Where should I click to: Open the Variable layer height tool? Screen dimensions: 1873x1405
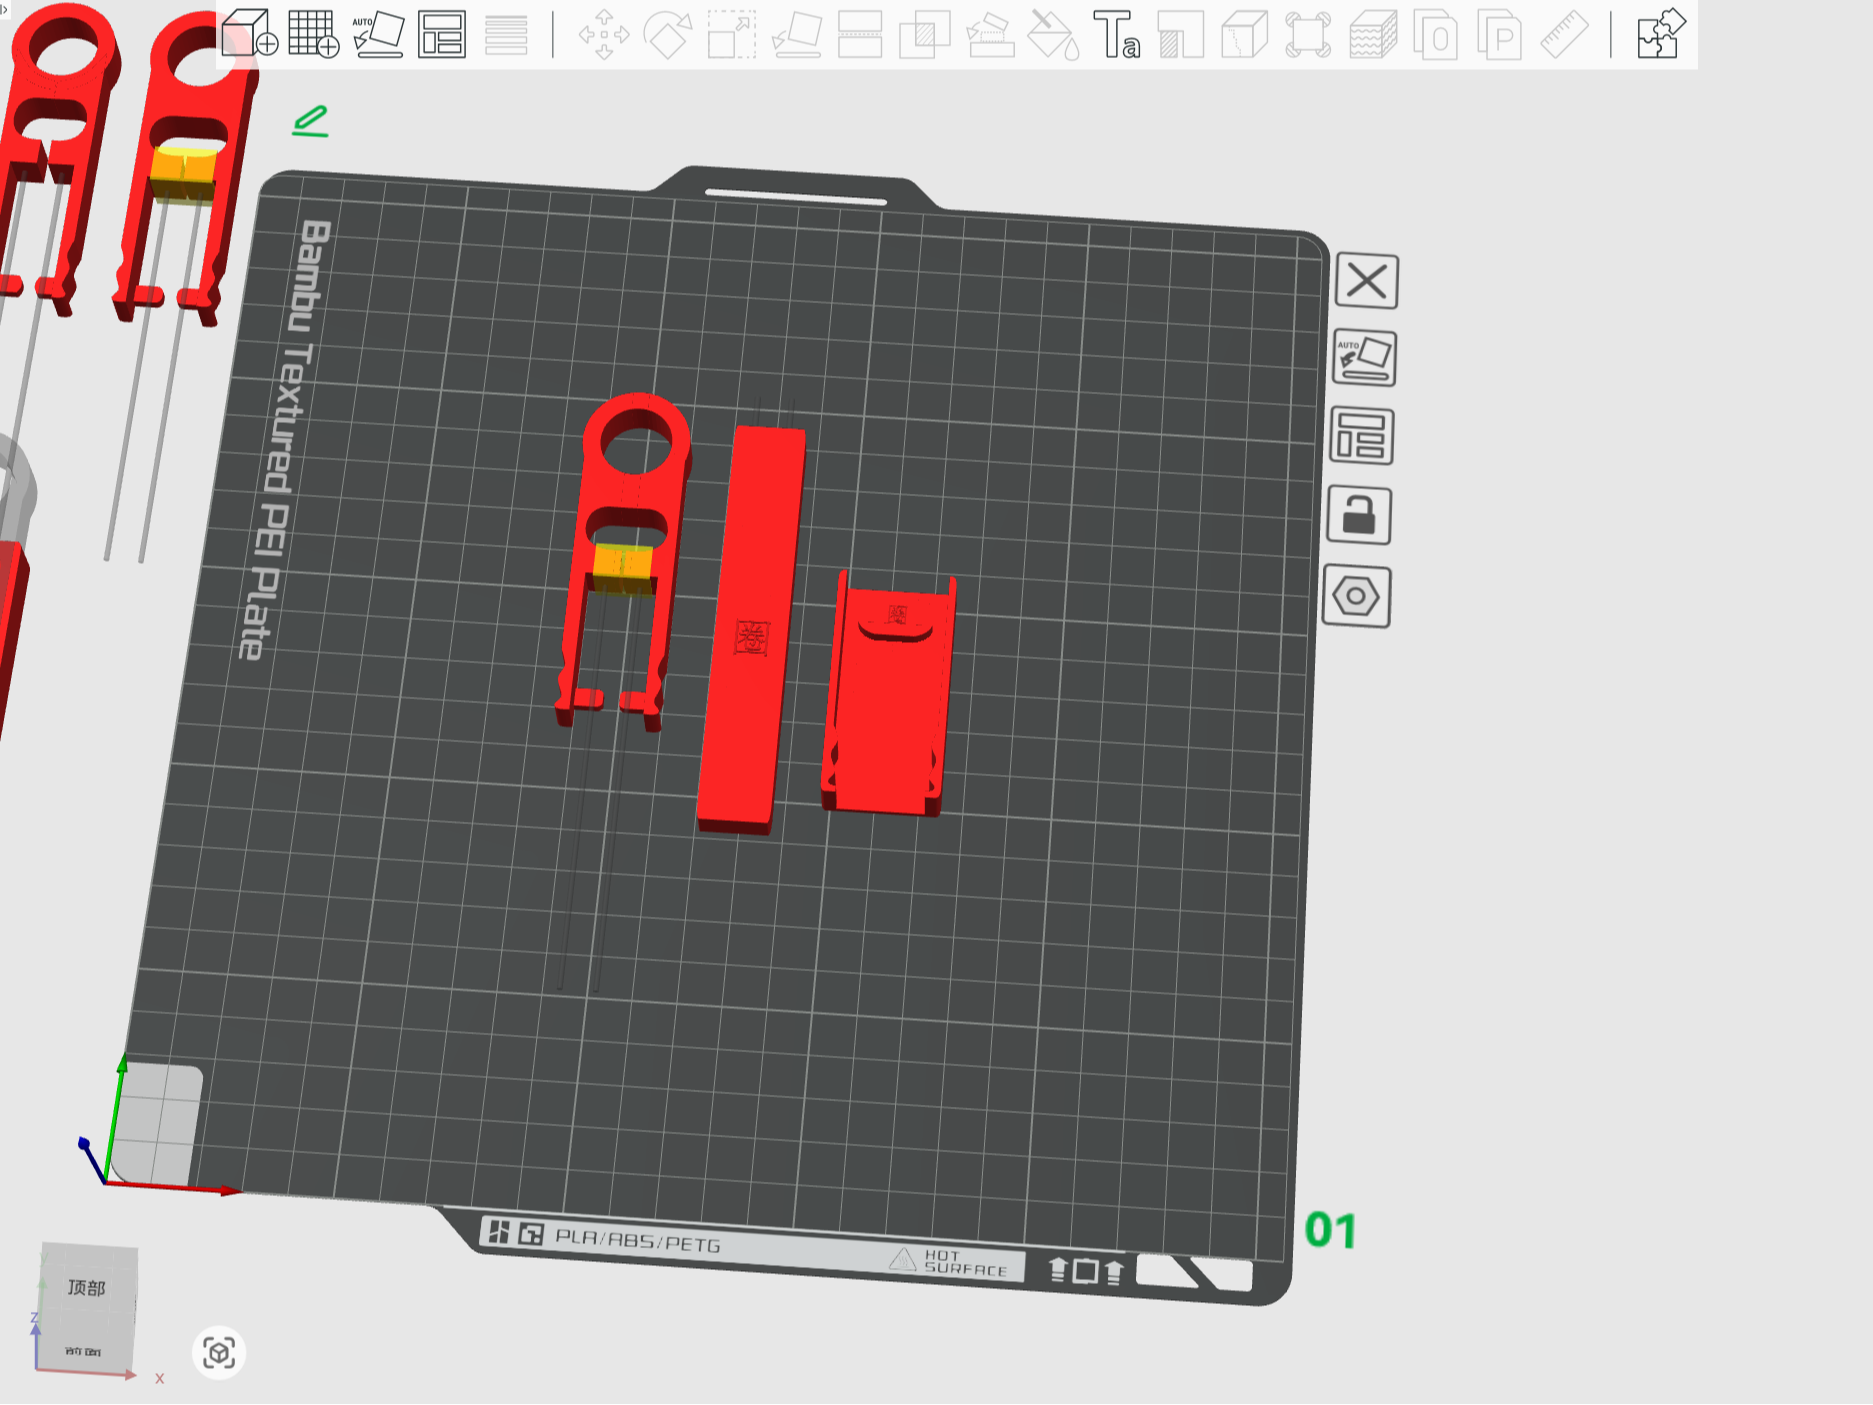(x=506, y=34)
